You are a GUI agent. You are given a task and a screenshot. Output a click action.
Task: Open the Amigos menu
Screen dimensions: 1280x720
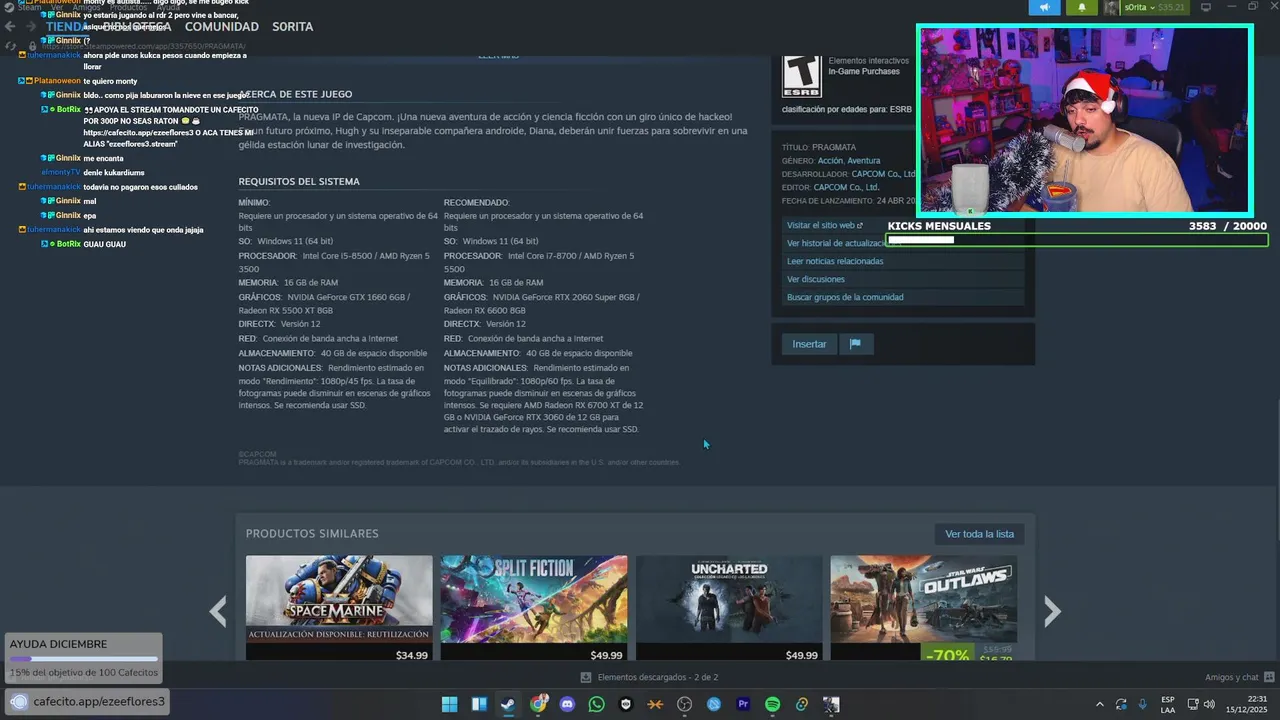[86, 7]
